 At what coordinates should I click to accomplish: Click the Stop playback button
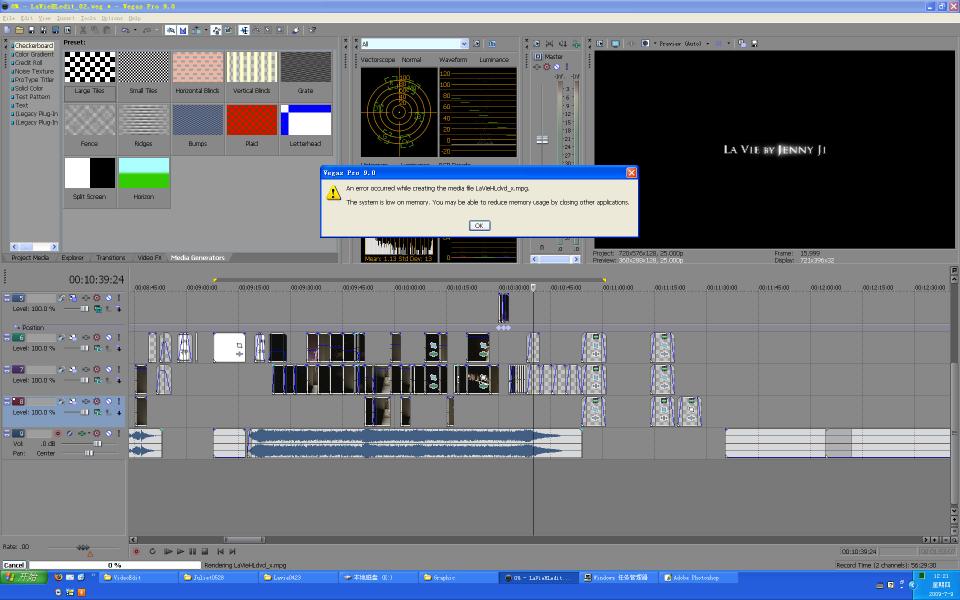[x=205, y=551]
